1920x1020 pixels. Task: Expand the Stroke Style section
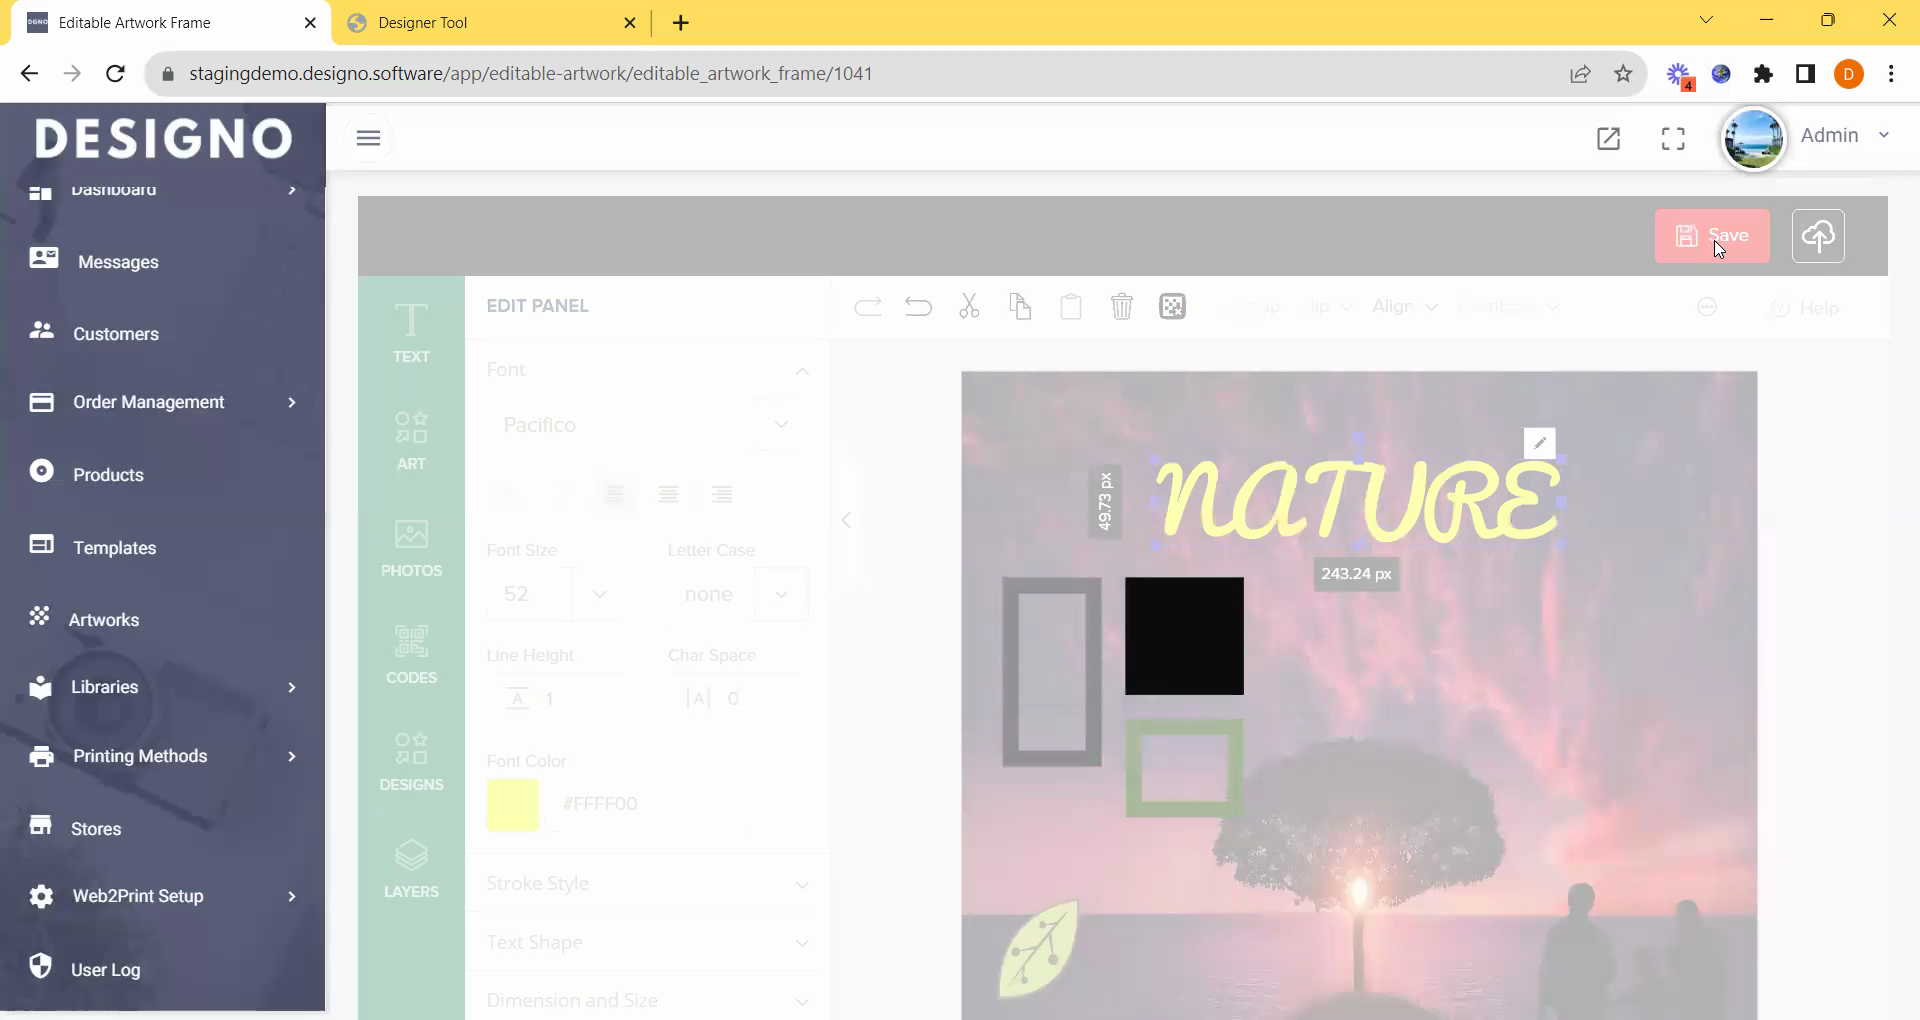pos(646,884)
